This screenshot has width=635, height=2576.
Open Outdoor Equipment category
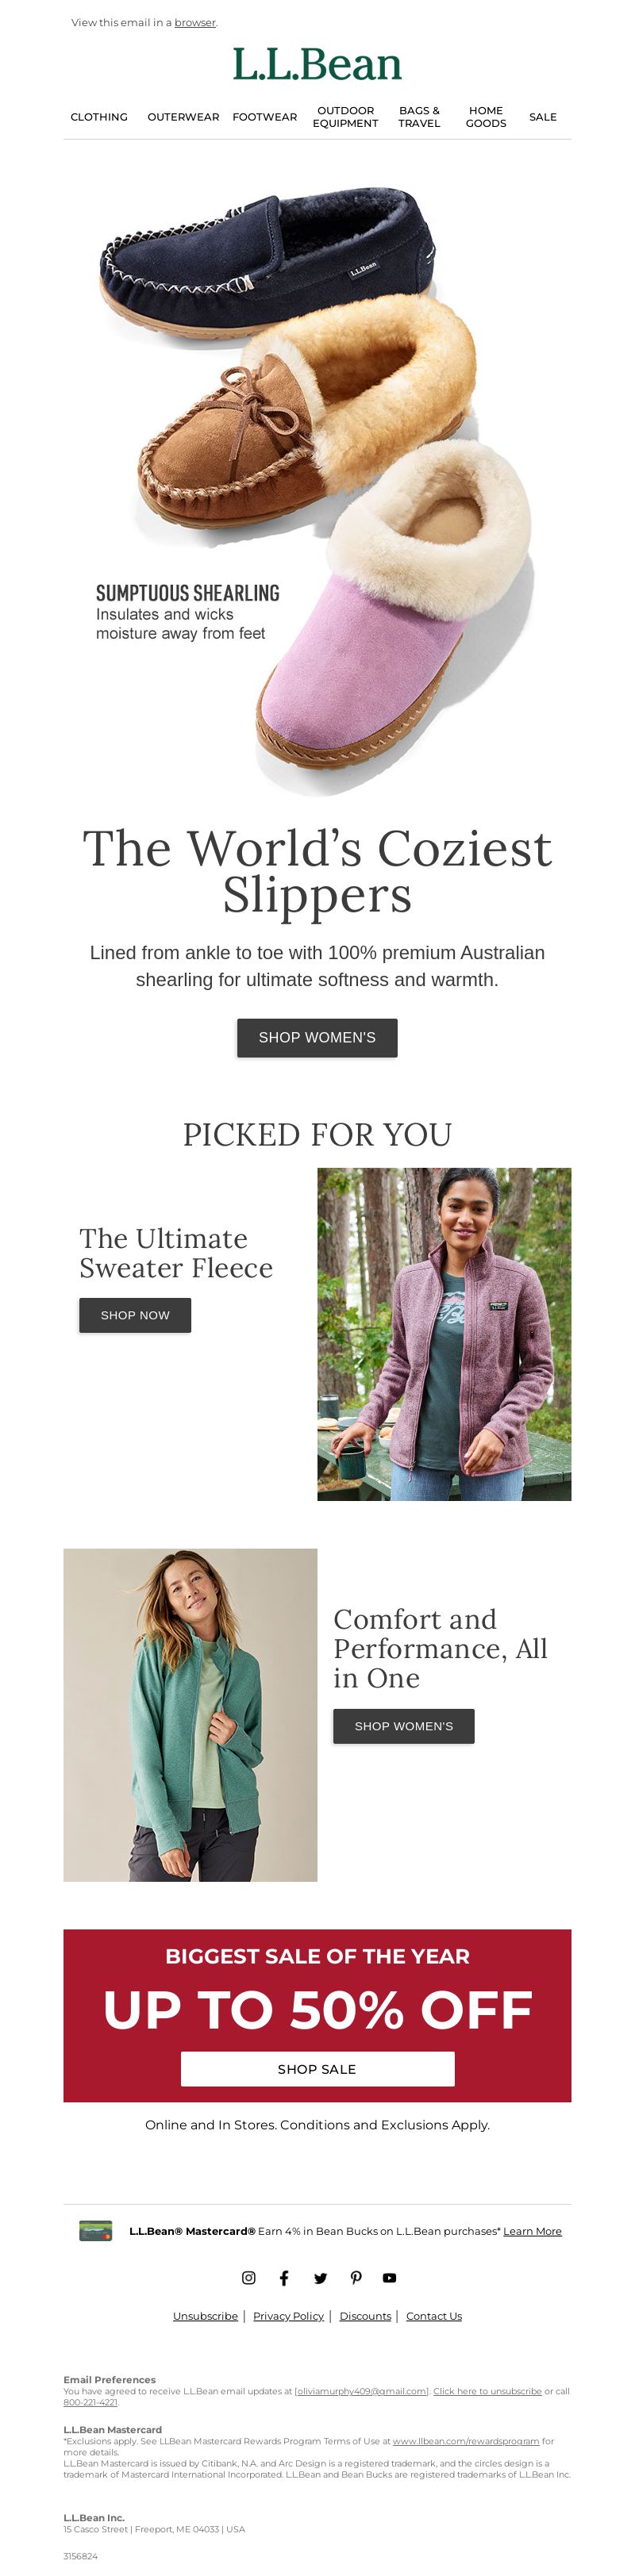(x=345, y=117)
